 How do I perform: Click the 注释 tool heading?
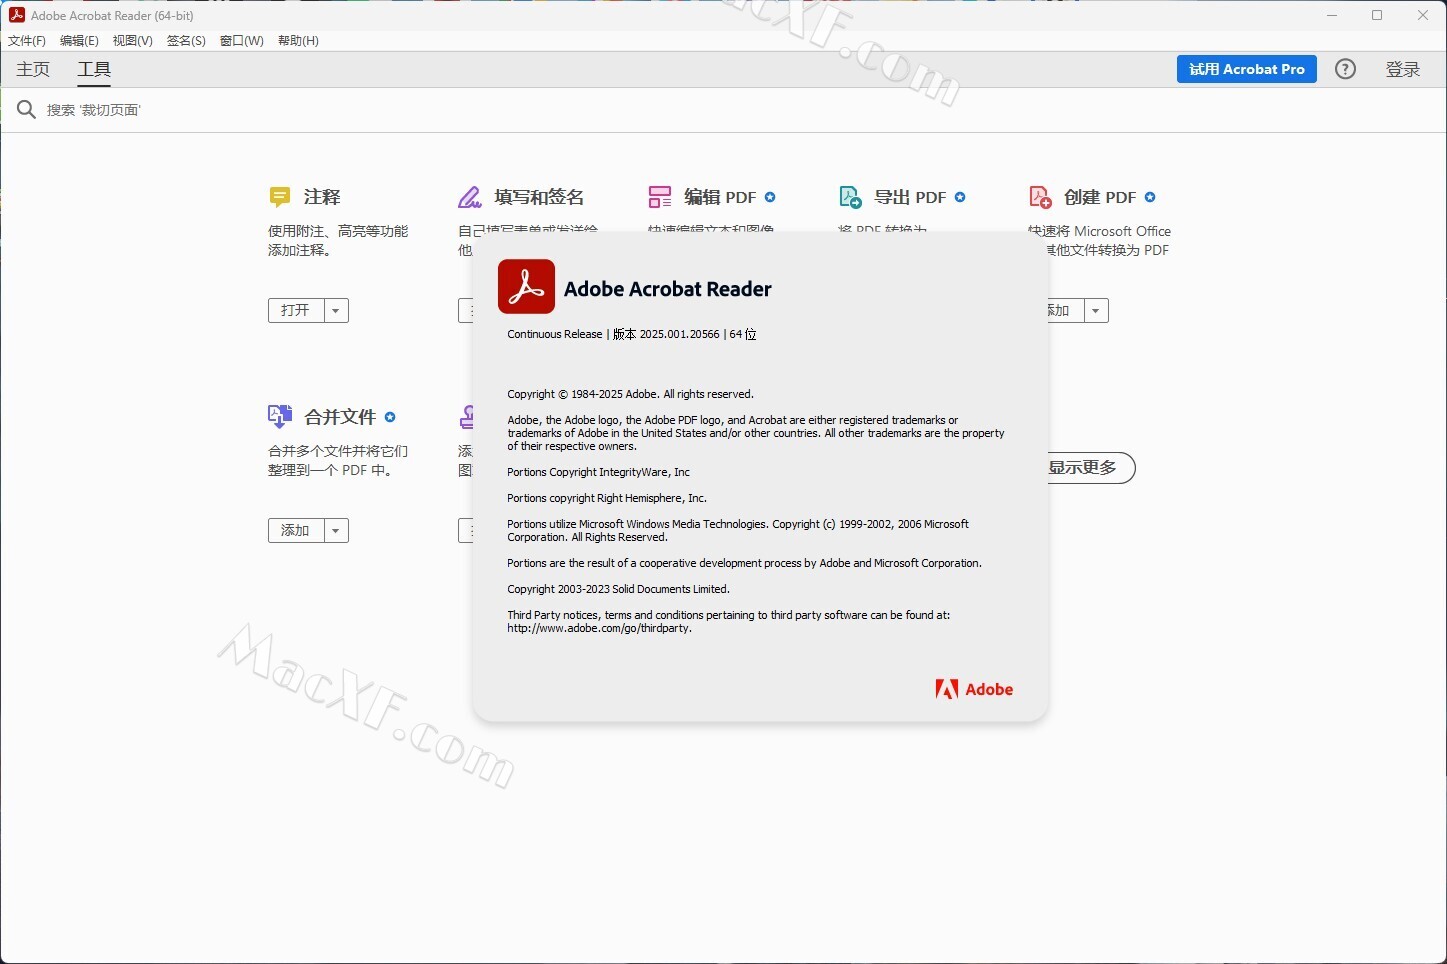tap(322, 197)
